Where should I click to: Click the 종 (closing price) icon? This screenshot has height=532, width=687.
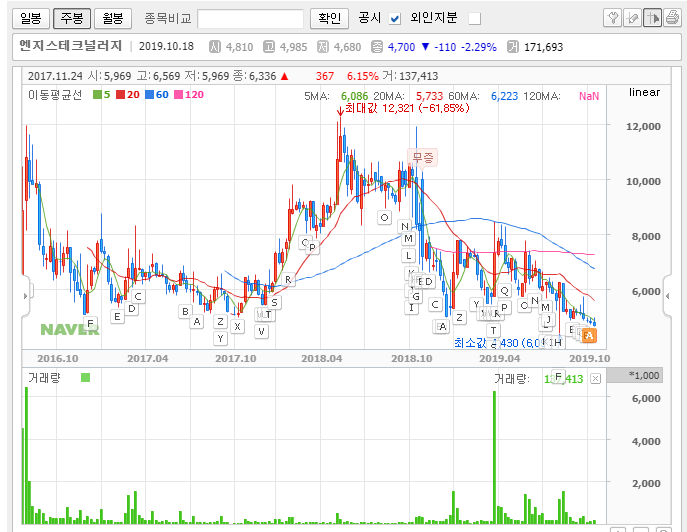coord(377,46)
